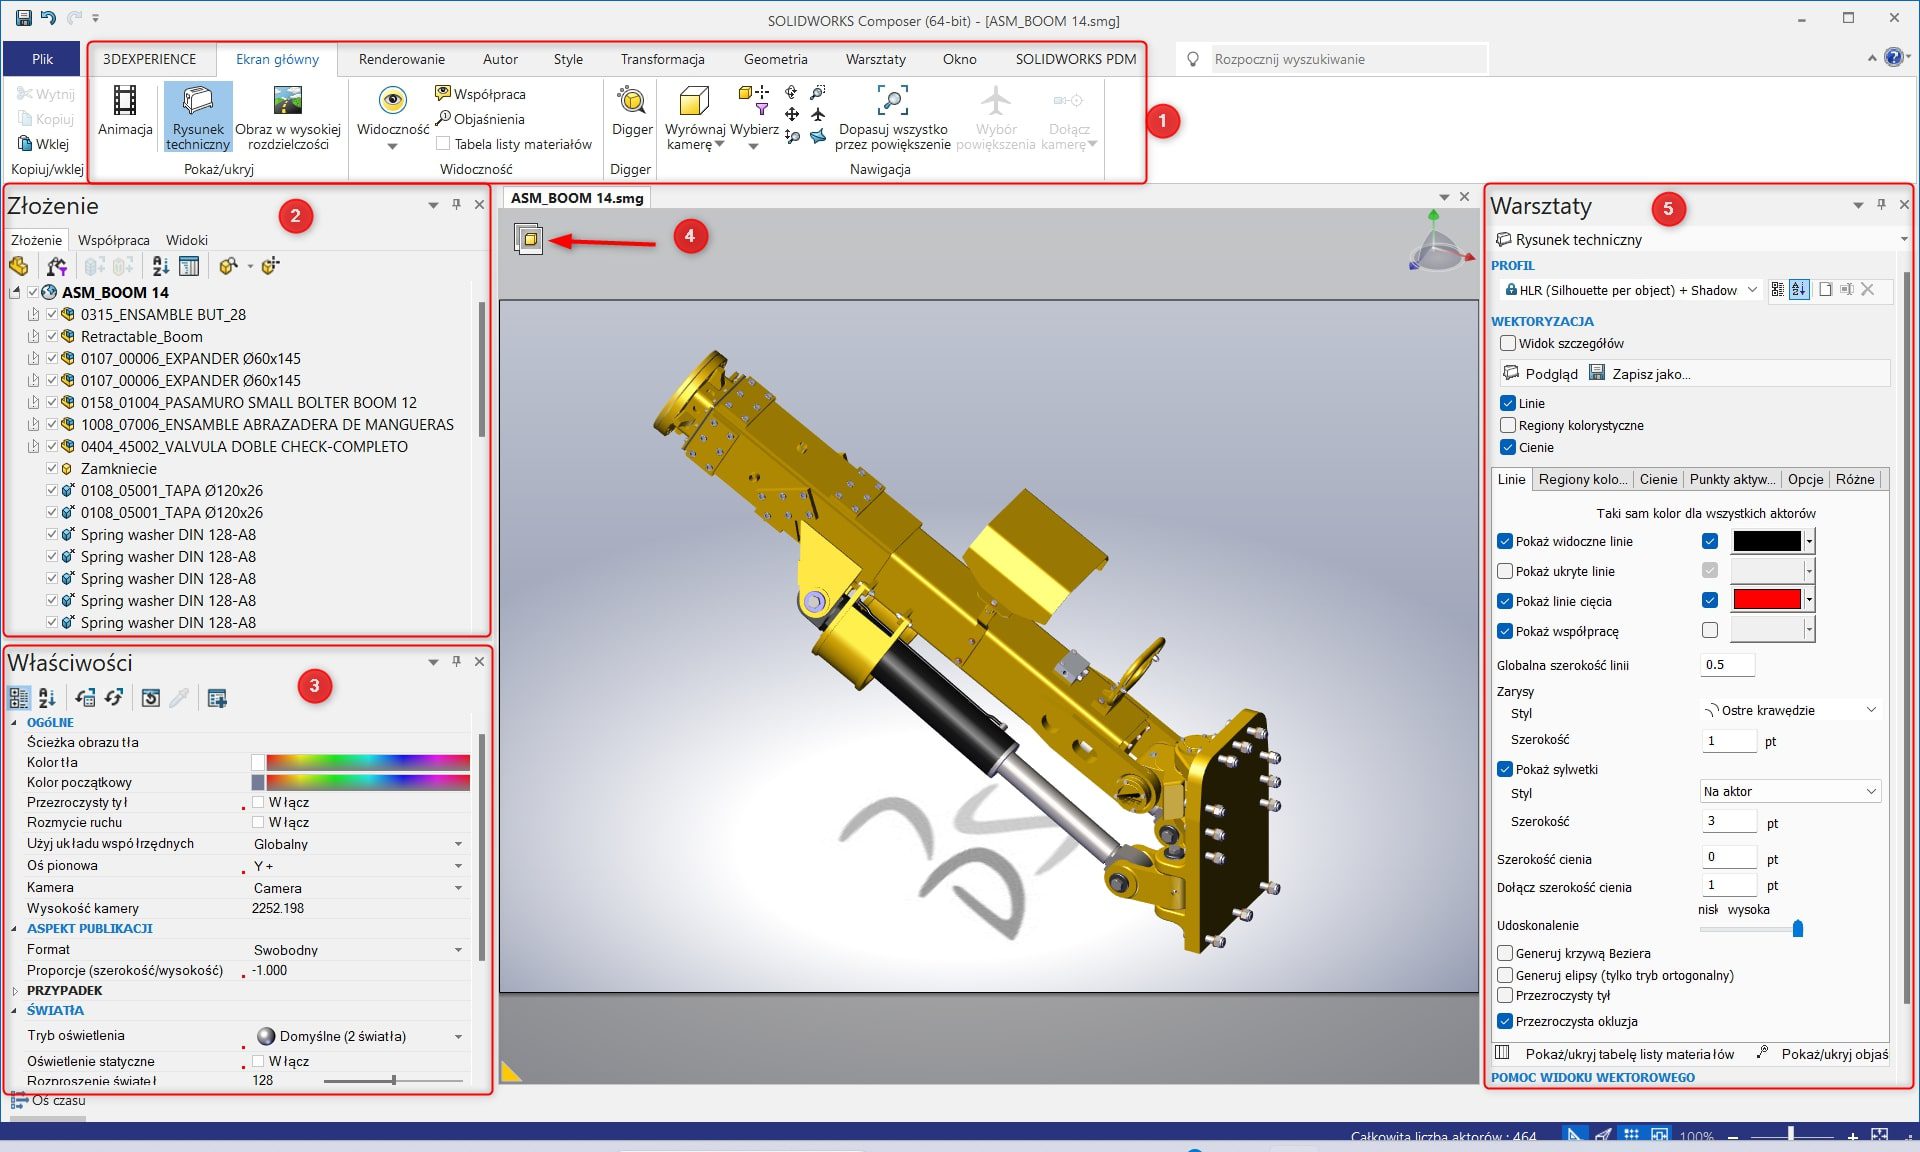Toggle Tabela listy materiałów checkbox

(443, 144)
